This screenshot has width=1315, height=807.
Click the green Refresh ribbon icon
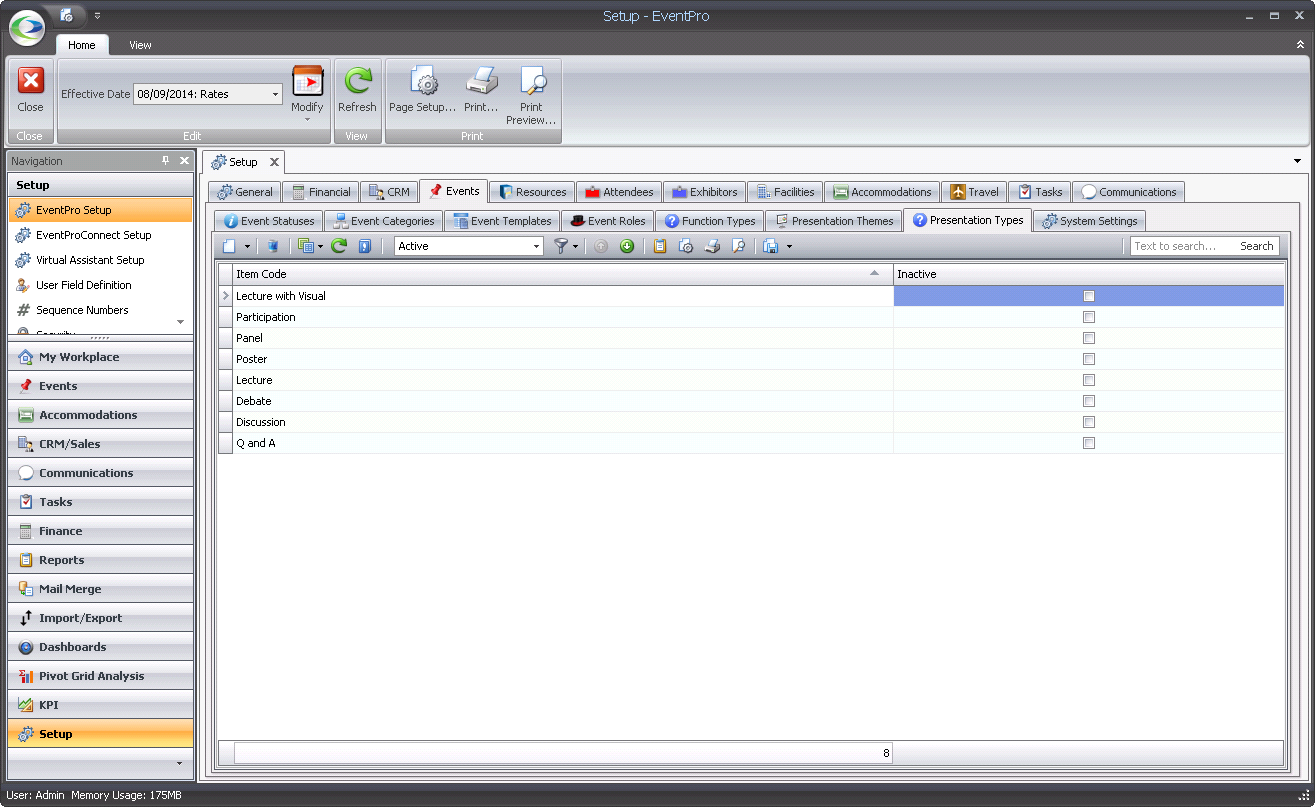point(357,81)
